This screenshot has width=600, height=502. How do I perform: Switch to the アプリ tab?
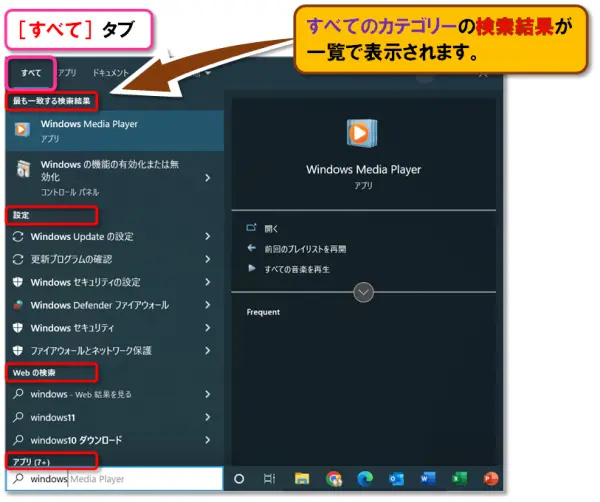coord(67,73)
